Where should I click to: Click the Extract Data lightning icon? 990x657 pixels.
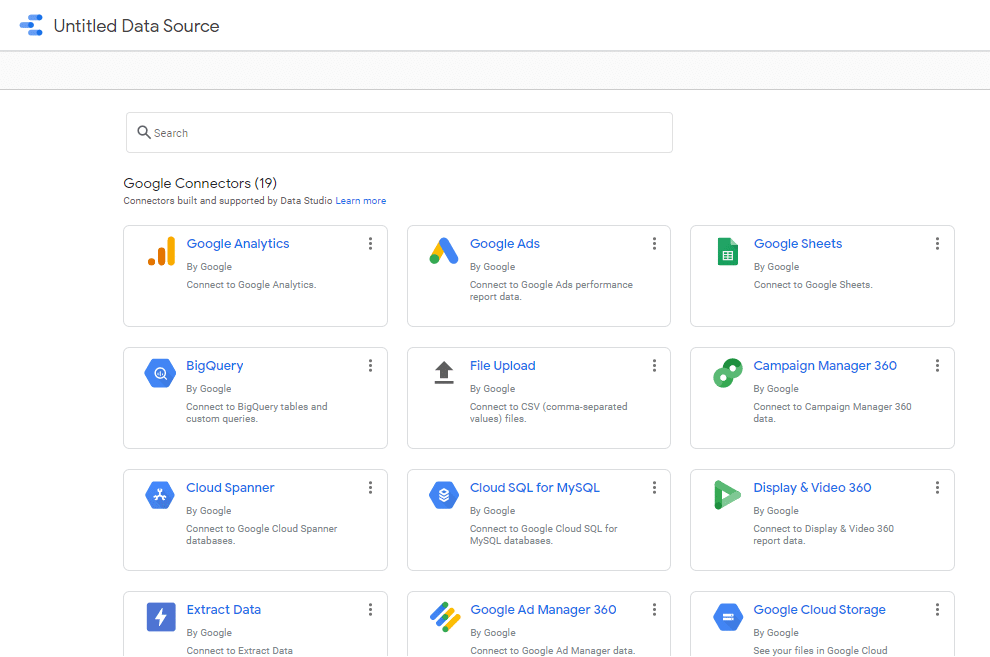(x=161, y=617)
